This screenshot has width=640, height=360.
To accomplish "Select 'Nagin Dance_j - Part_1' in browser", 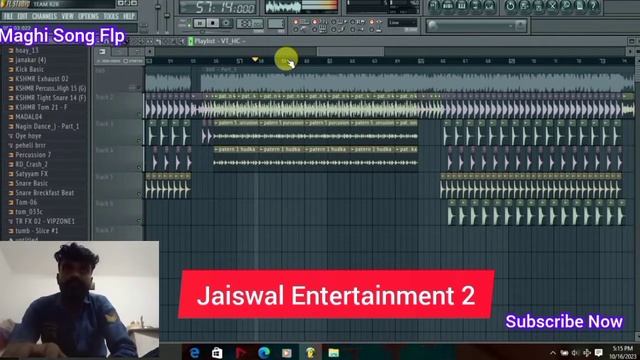I will pyautogui.click(x=47, y=127).
